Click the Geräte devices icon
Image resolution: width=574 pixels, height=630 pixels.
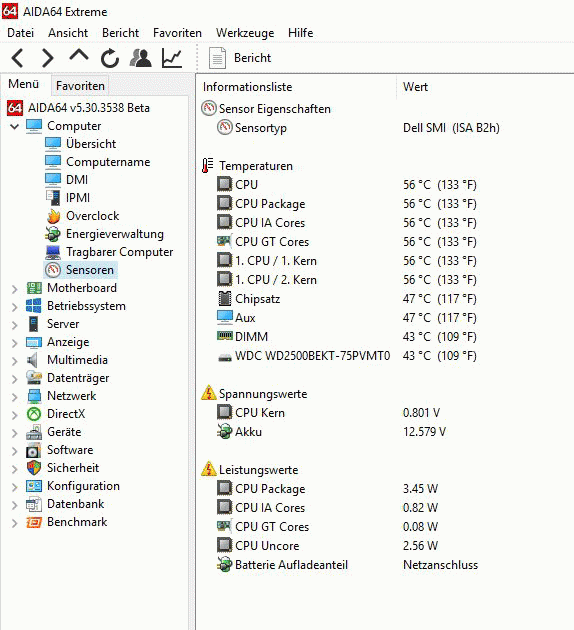pyautogui.click(x=34, y=432)
